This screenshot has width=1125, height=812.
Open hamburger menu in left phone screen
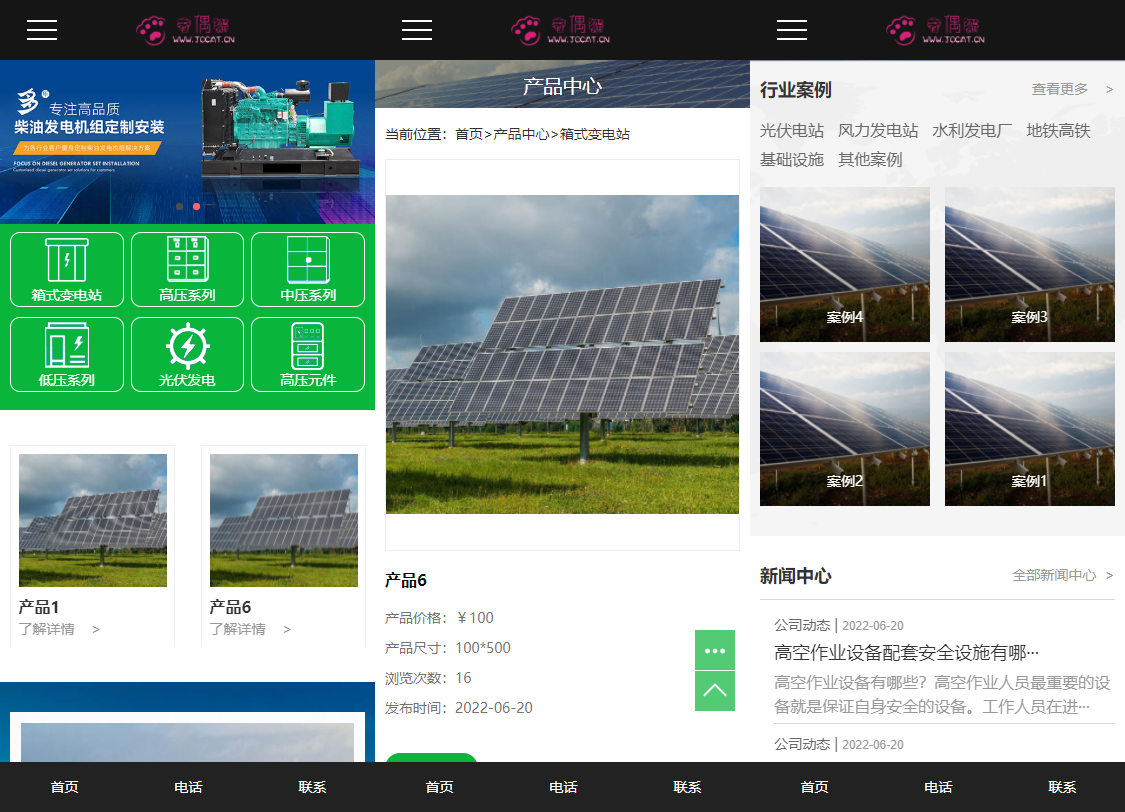click(x=42, y=30)
